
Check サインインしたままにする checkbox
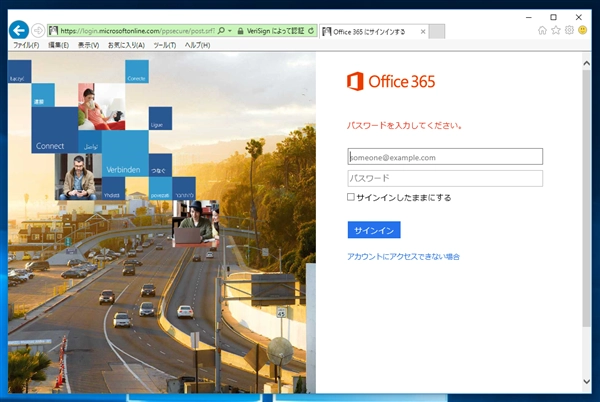[351, 197]
